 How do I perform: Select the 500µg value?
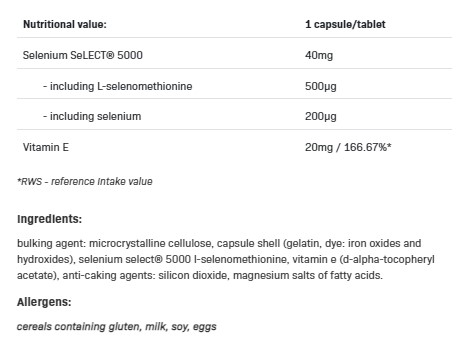click(321, 86)
